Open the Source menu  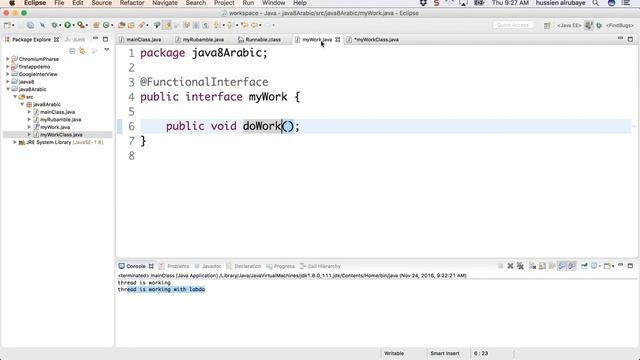coord(101,3)
